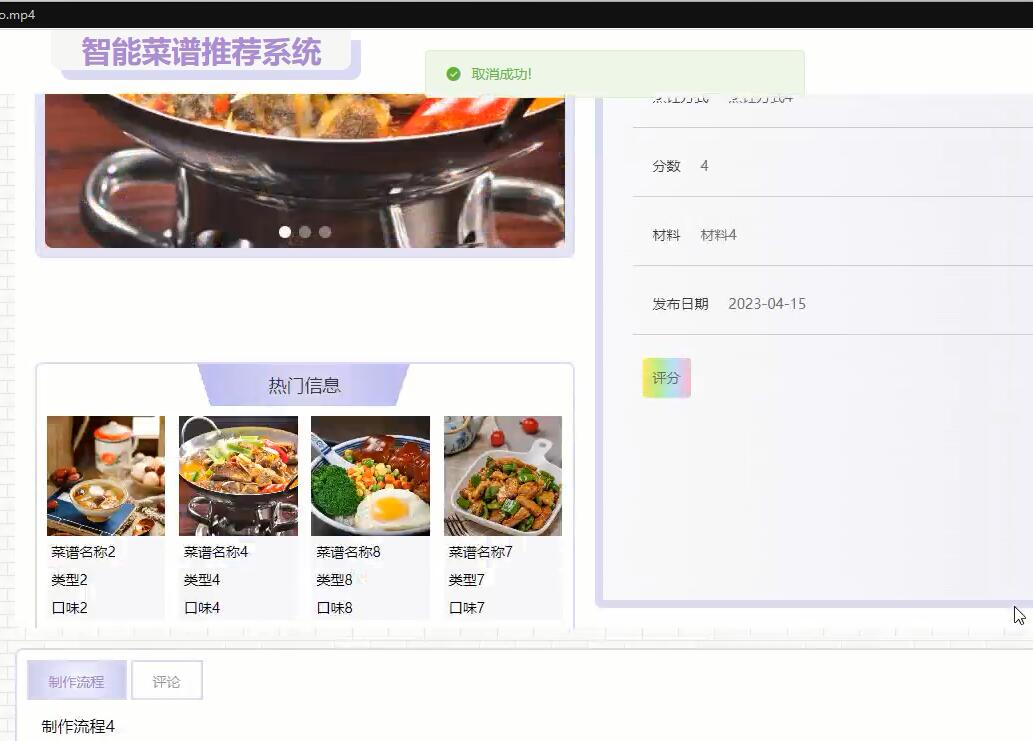Open the 菜谱名称8 recipe card

(x=370, y=475)
